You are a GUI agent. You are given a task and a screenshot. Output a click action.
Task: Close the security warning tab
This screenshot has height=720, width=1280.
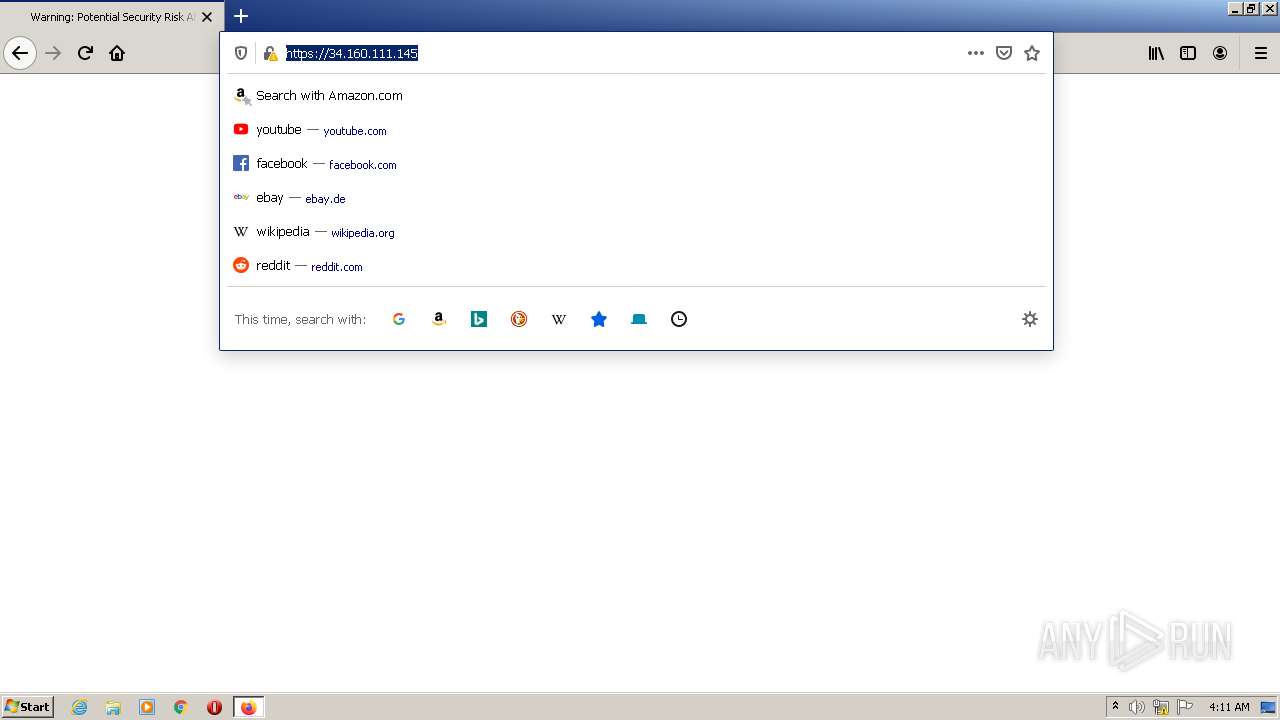point(207,17)
